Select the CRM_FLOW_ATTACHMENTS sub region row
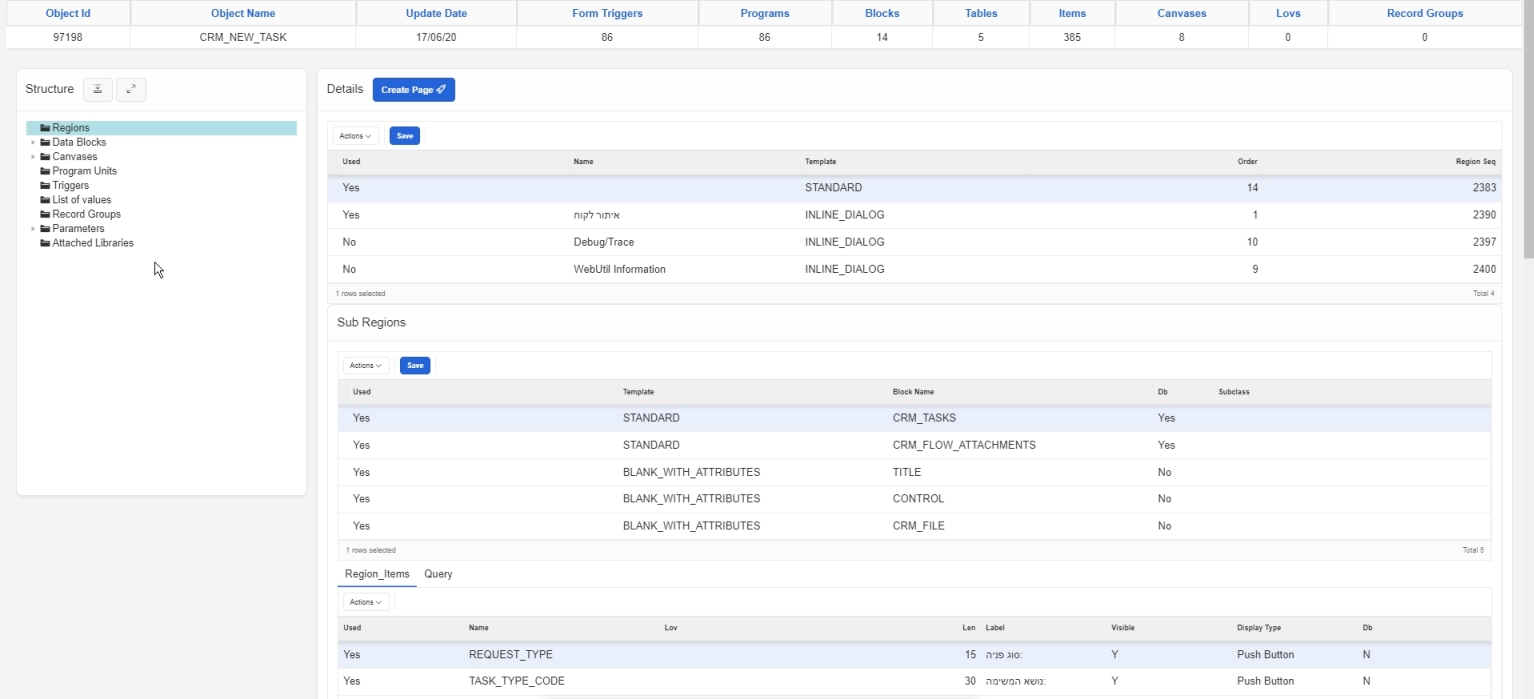 click(x=963, y=445)
